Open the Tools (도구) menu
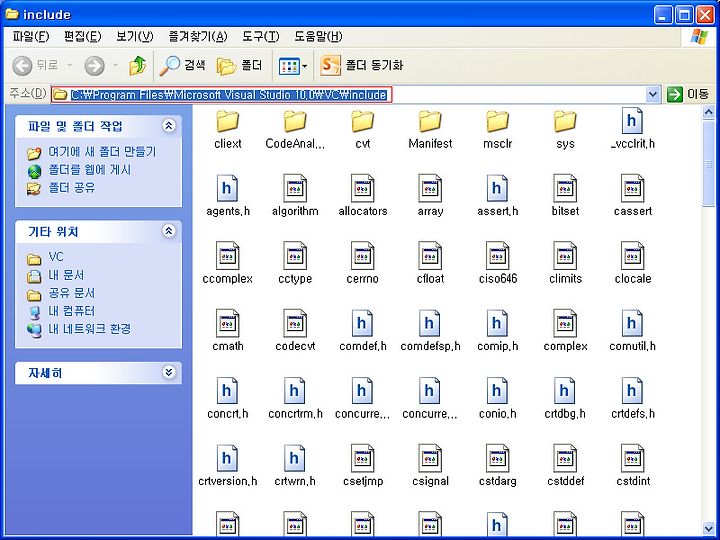Screen dimensions: 720x540 point(260,36)
